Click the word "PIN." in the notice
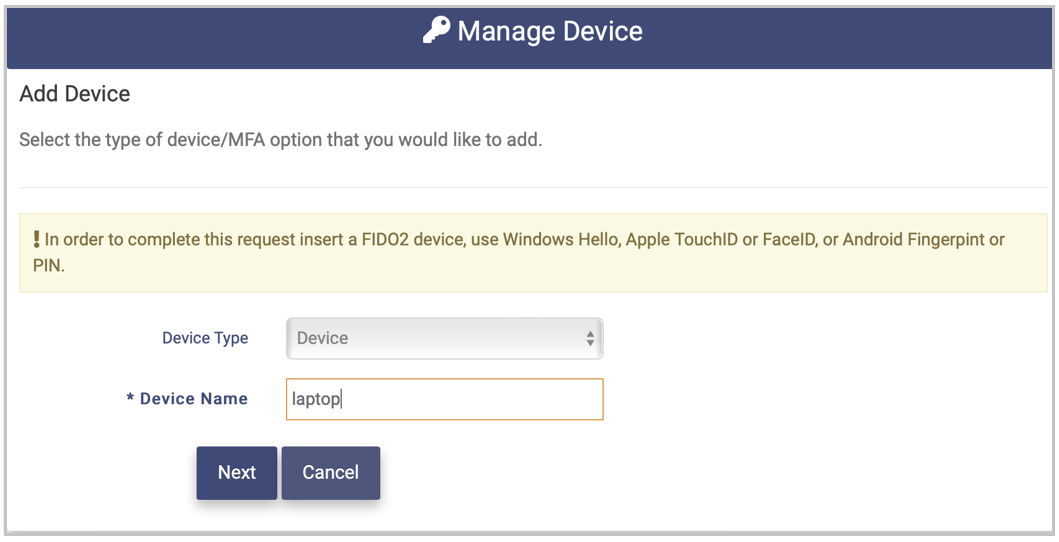 [x=49, y=266]
